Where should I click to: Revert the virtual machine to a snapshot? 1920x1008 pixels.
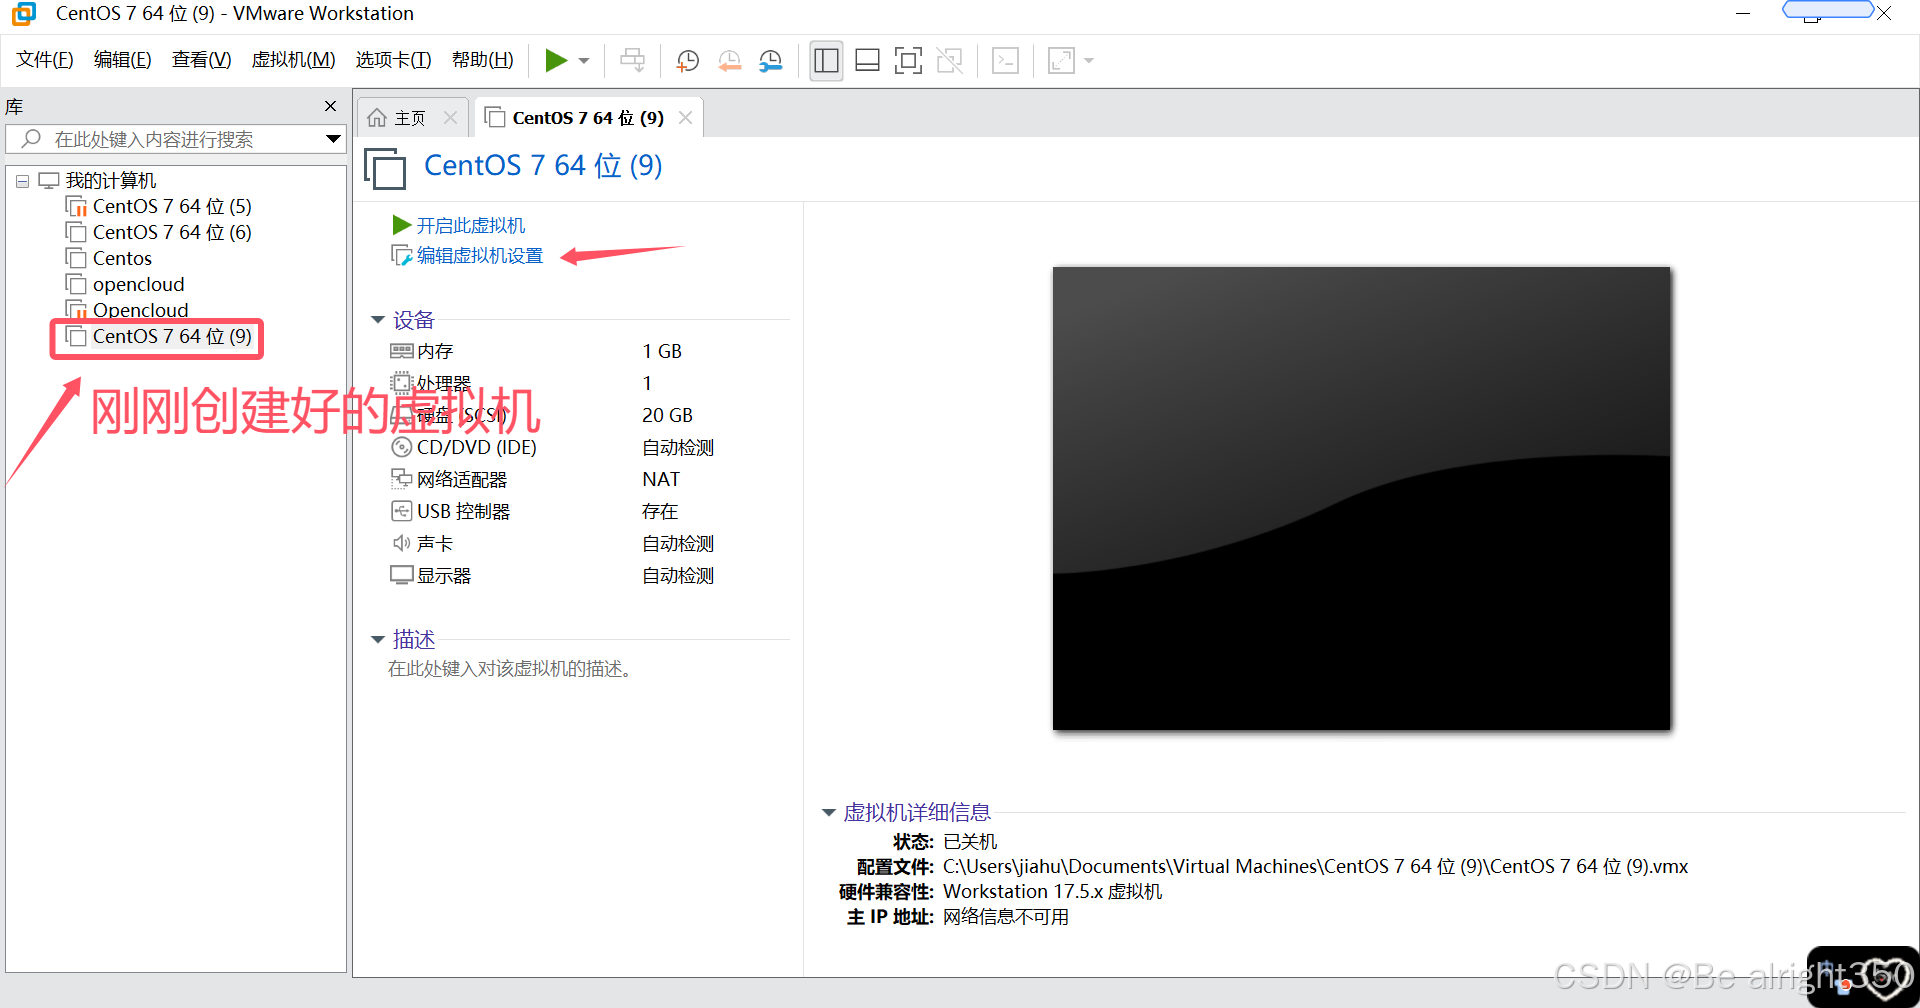pyautogui.click(x=729, y=60)
